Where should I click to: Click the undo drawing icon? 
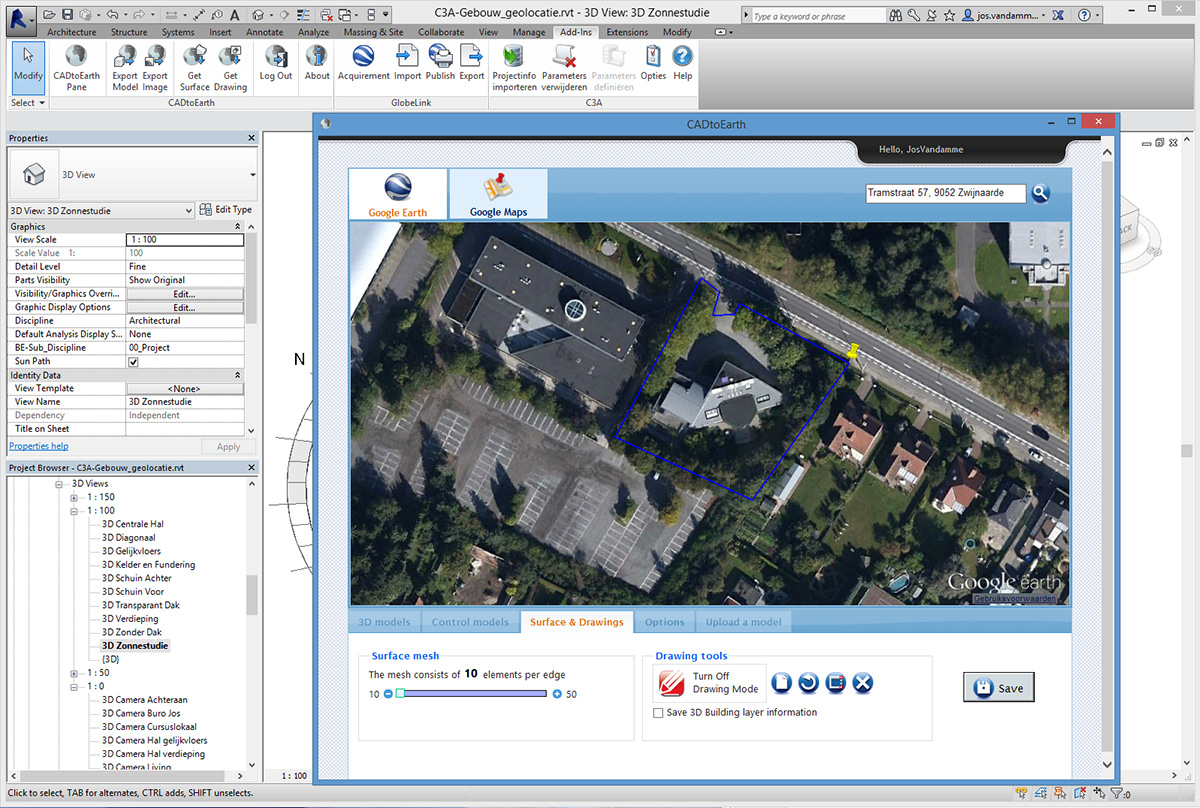(809, 683)
